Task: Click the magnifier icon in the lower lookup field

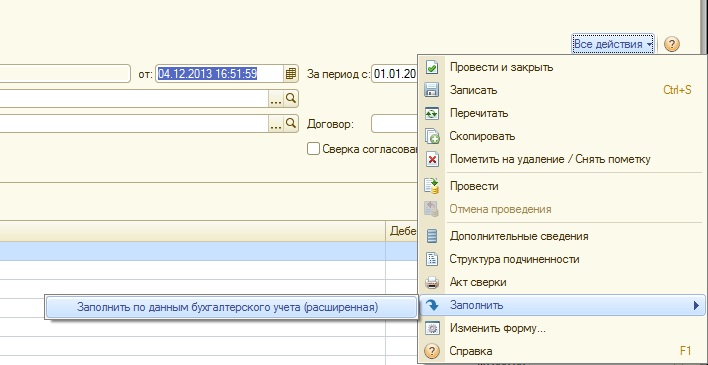Action: pos(291,123)
